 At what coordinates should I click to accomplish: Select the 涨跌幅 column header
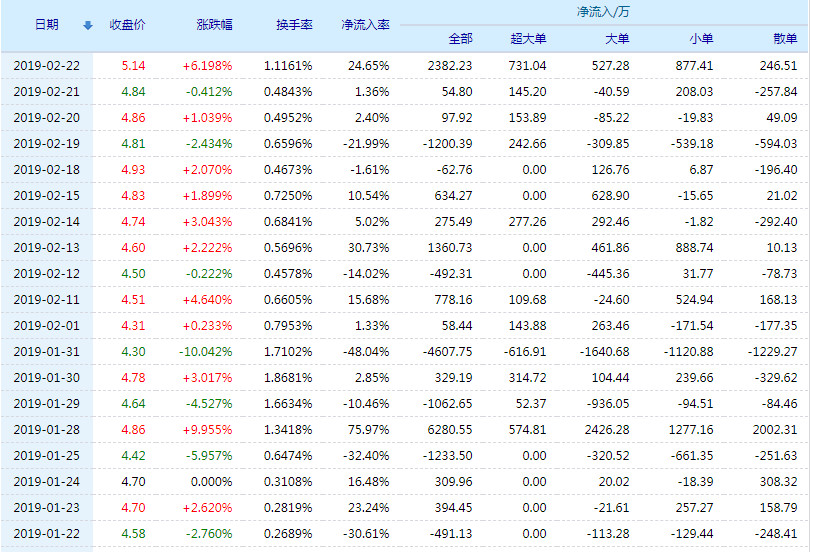(214, 24)
